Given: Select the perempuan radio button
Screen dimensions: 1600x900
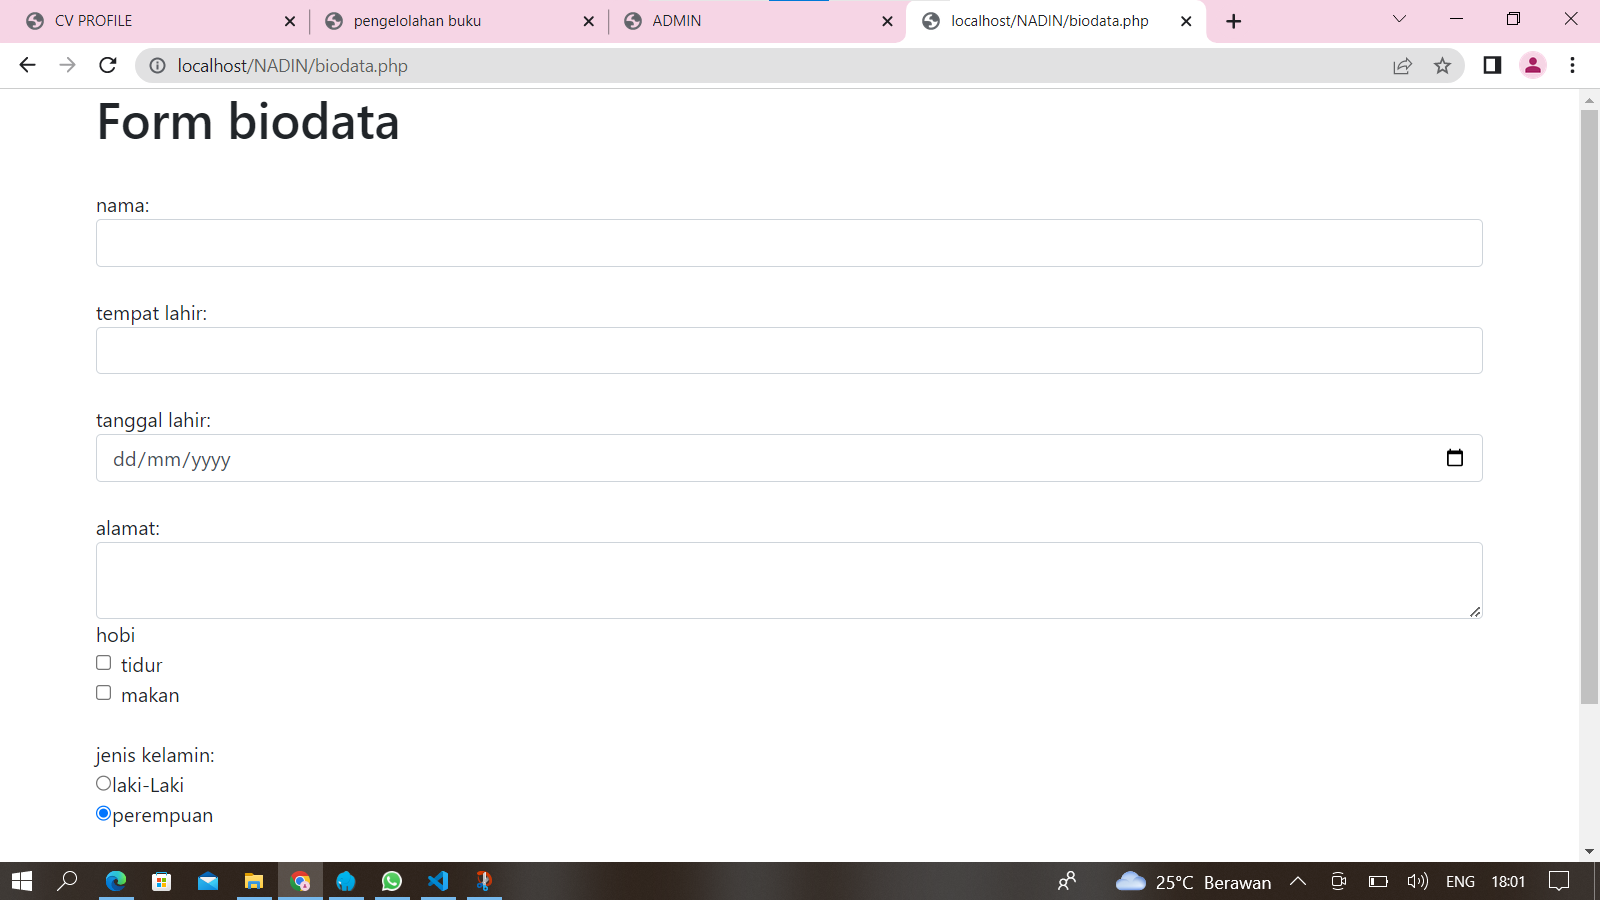Looking at the screenshot, I should (x=104, y=814).
